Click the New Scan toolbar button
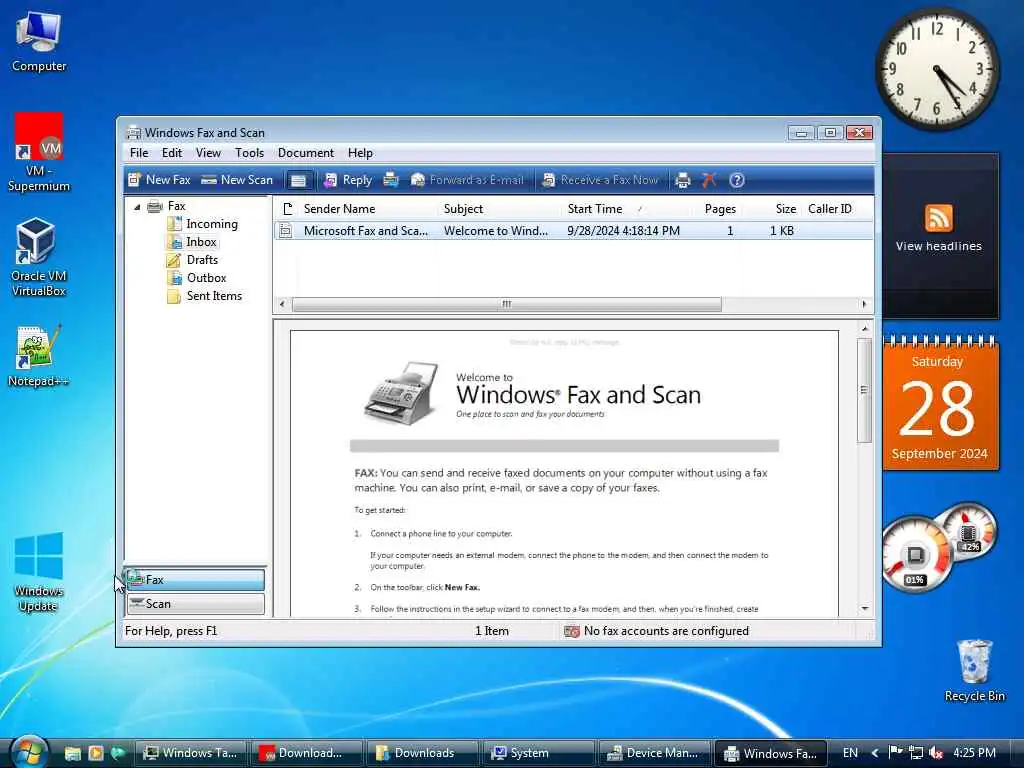This screenshot has width=1024, height=768. [236, 180]
